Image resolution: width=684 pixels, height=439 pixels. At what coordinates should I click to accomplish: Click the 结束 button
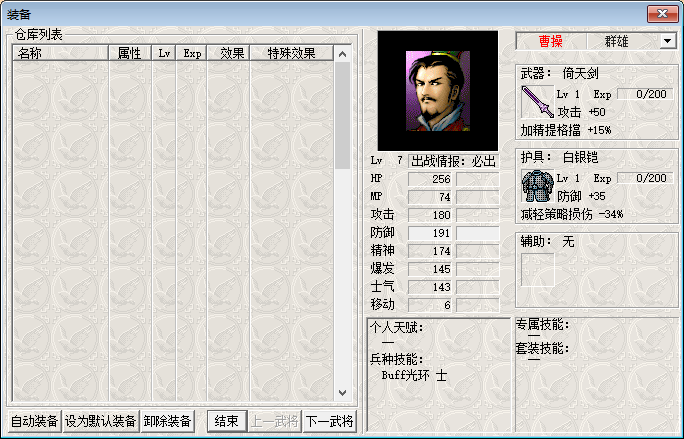point(226,421)
